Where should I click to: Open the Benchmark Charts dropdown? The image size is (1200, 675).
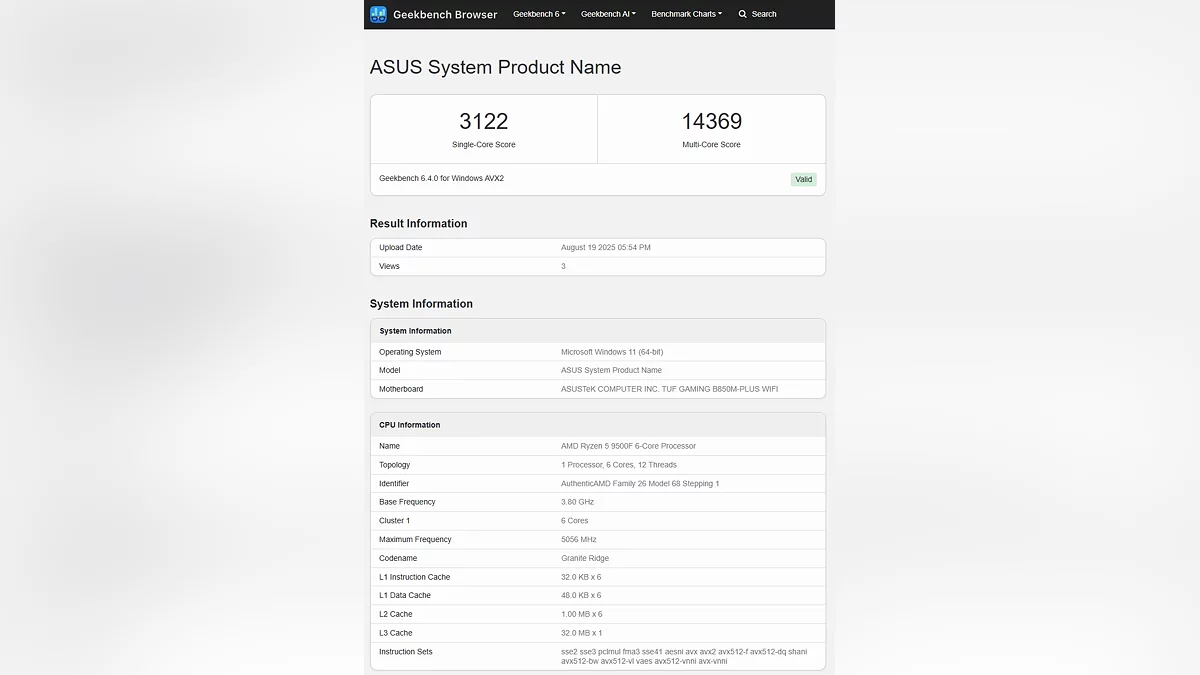tap(686, 14)
